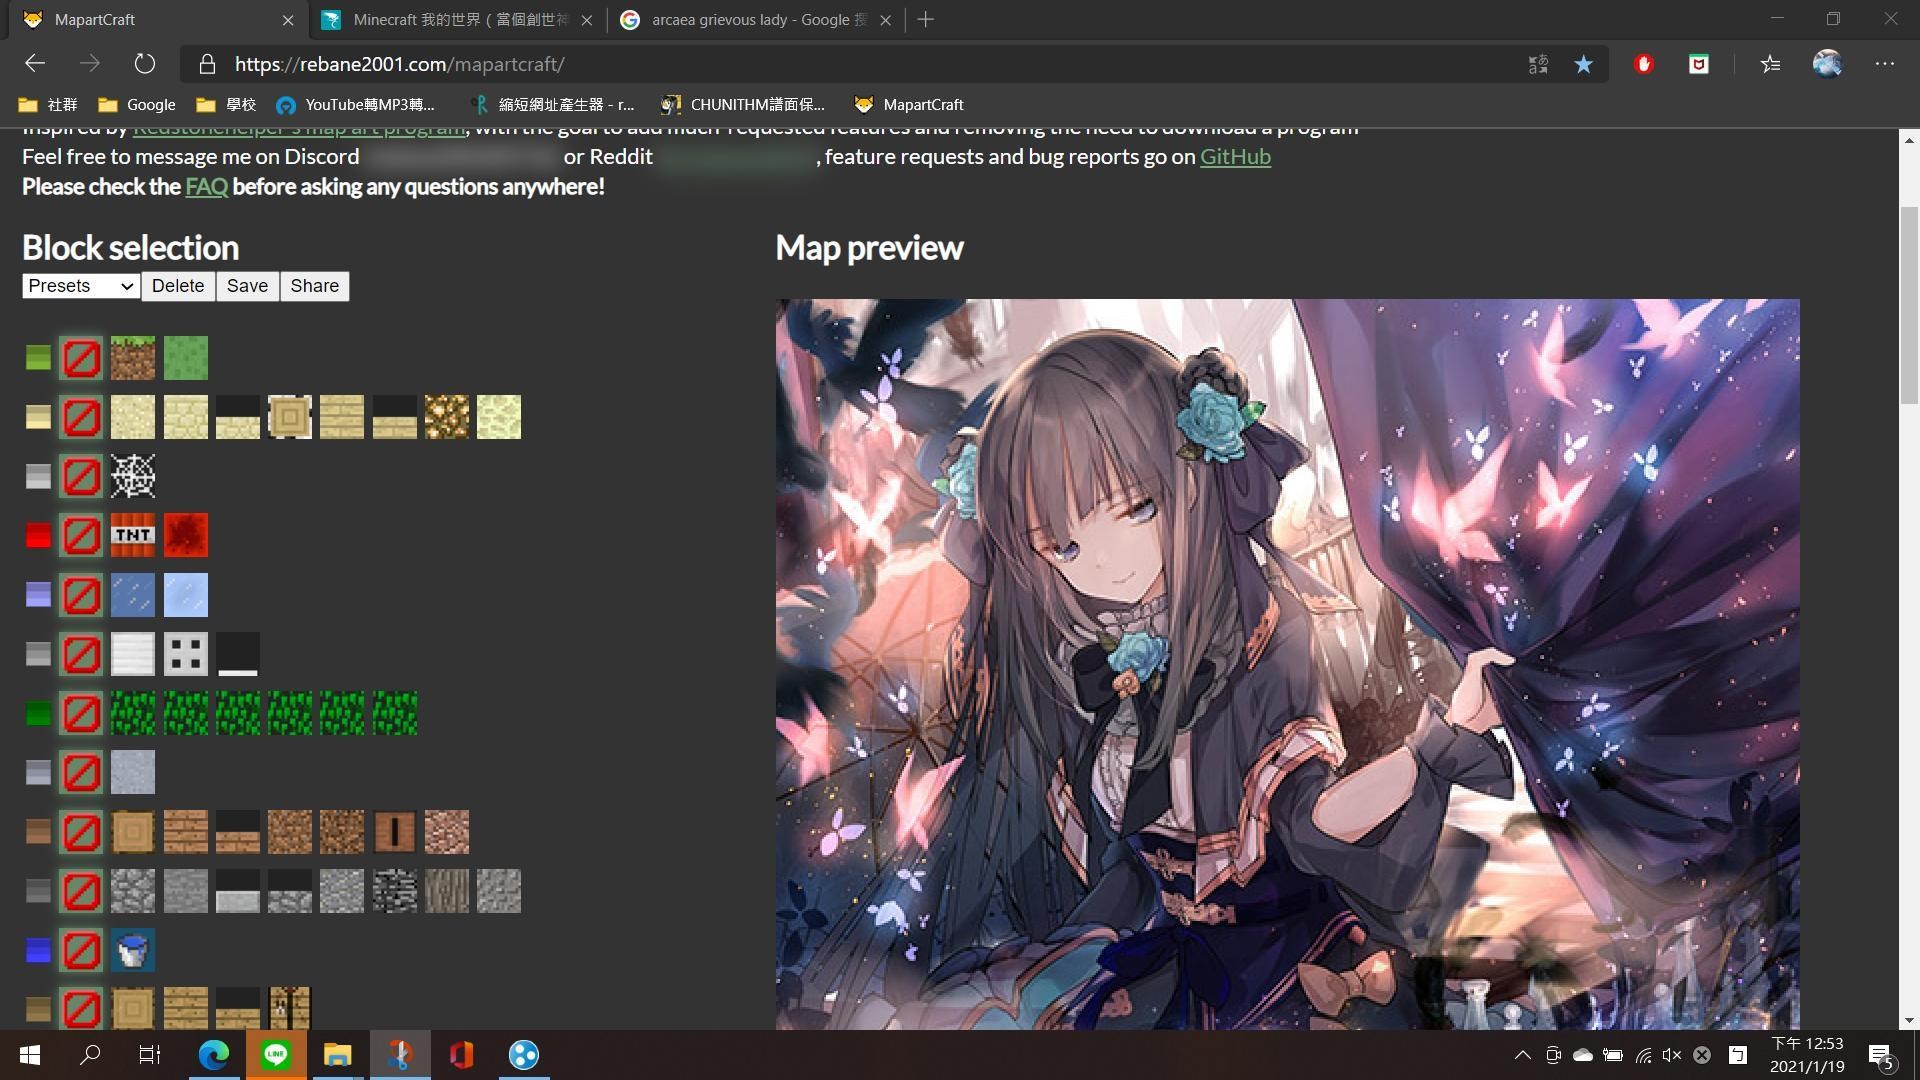Select the grass block icon
The width and height of the screenshot is (1920, 1080).
coord(133,358)
